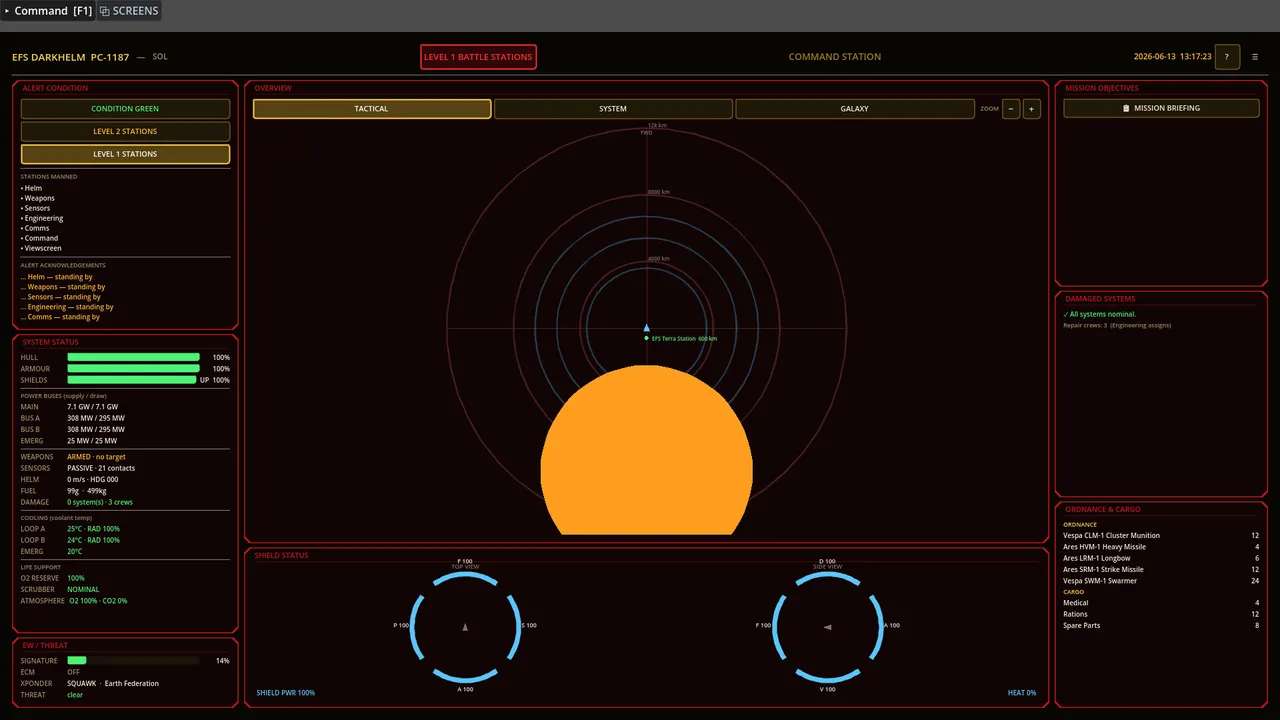Image resolution: width=1280 pixels, height=720 pixels.
Task: Switch to the SYSTEM overview tab
Action: (x=613, y=109)
